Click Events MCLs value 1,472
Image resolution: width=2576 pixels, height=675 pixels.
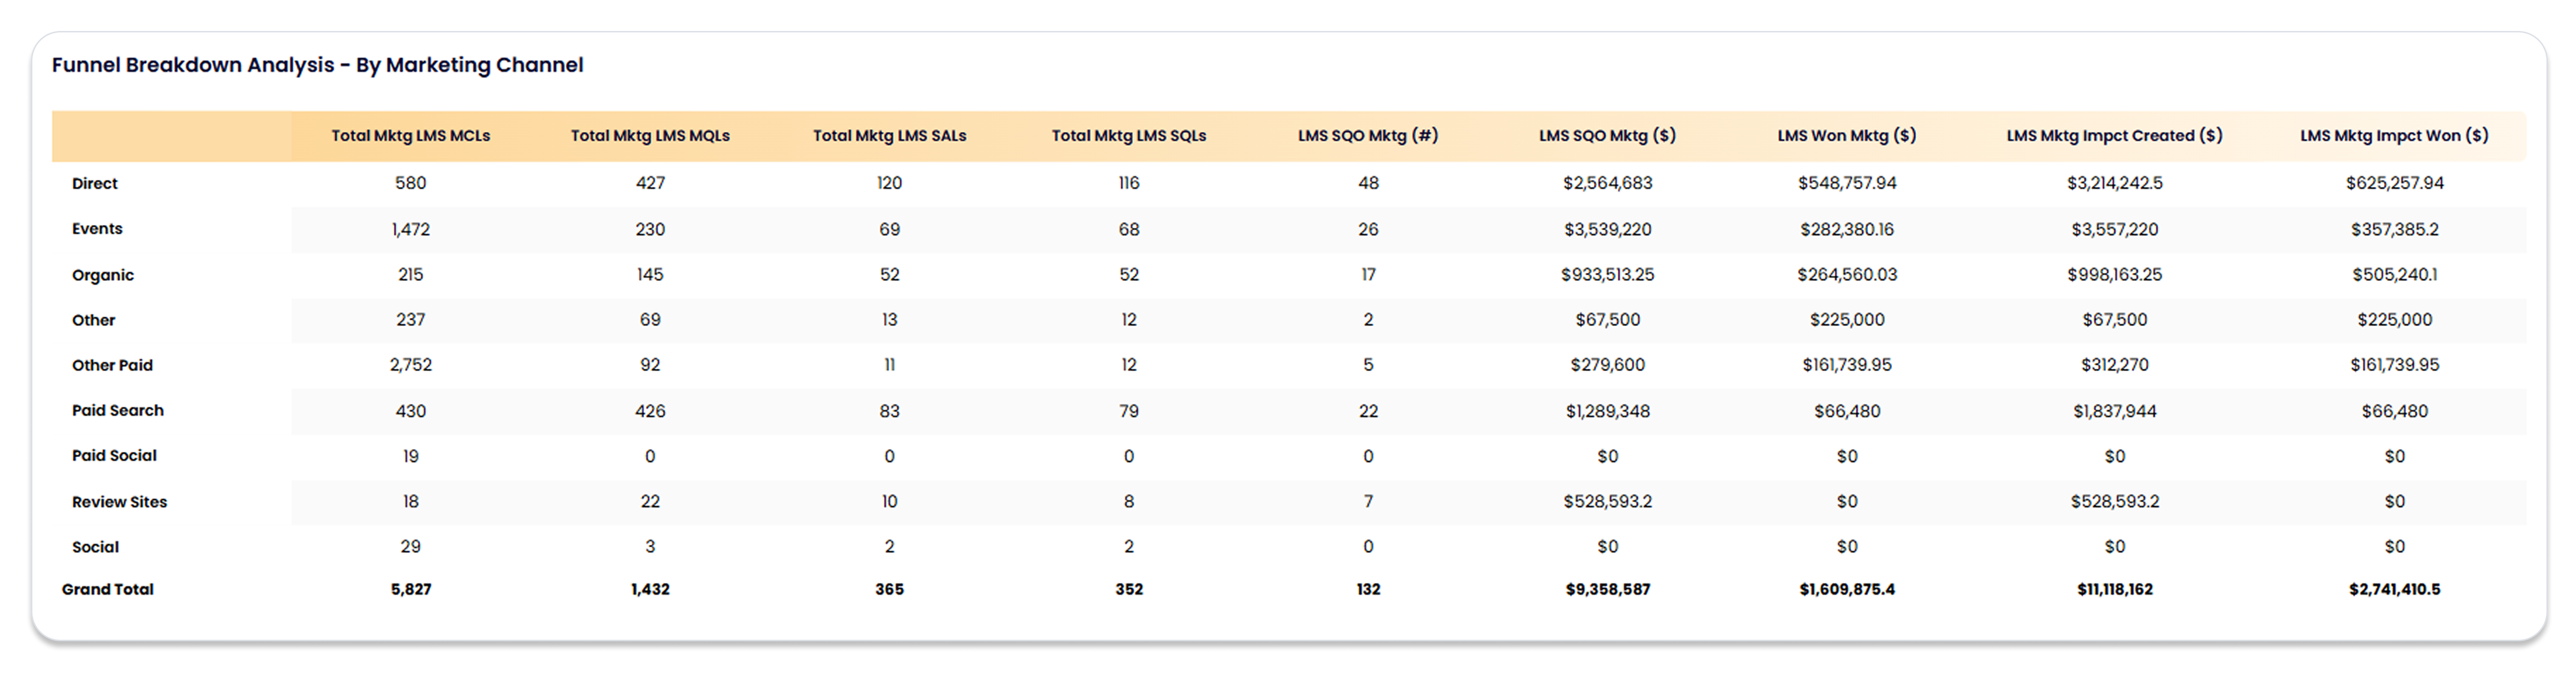click(410, 229)
